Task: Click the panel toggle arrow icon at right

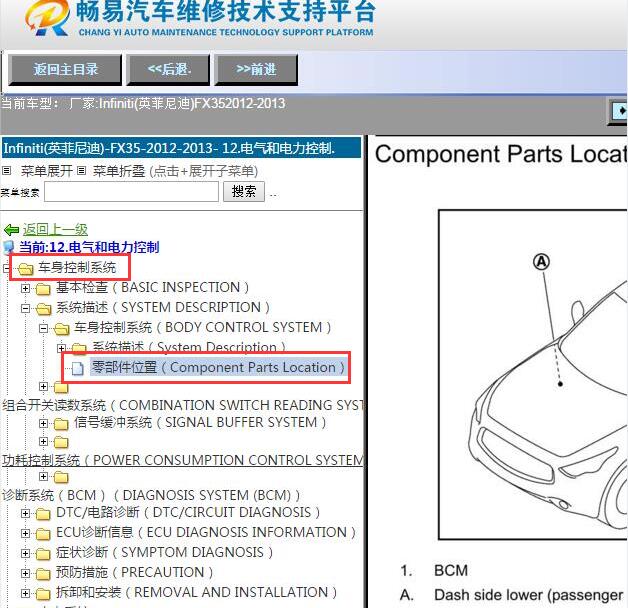Action: (x=618, y=112)
